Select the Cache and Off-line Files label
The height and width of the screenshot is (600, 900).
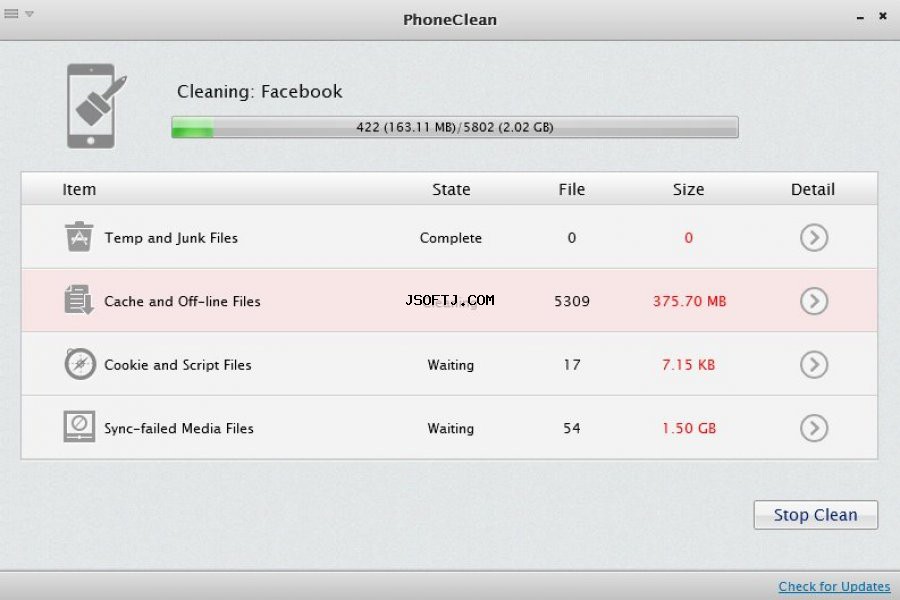tap(182, 301)
